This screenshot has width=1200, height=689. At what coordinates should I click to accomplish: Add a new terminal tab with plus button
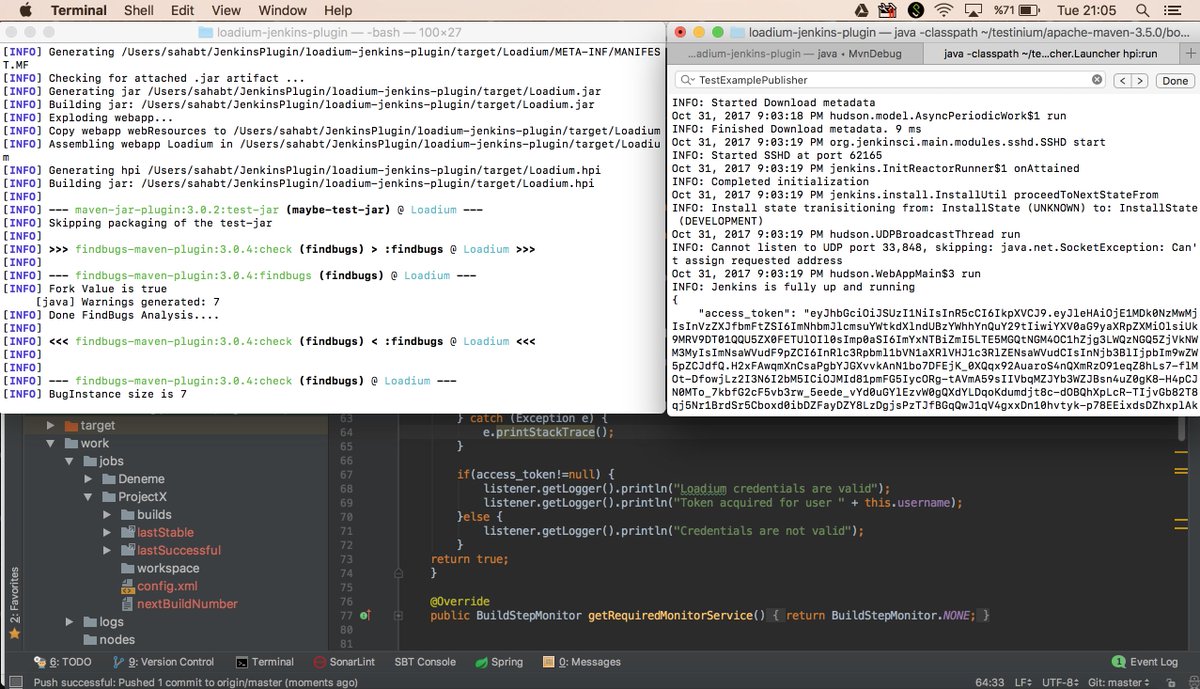point(1188,54)
